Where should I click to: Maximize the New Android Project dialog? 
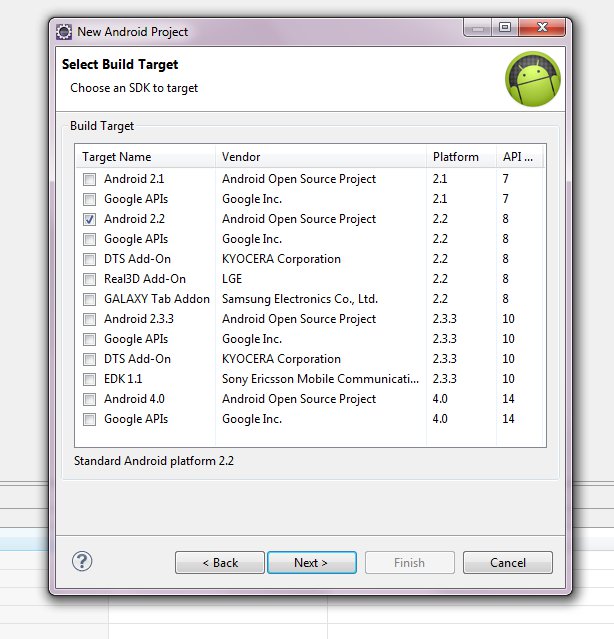tap(505, 27)
